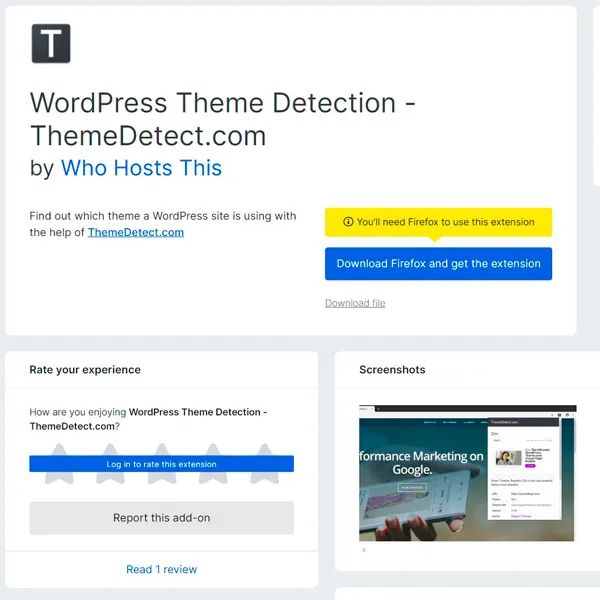Select the fifth rating star
The width and height of the screenshot is (600, 600).
[x=264, y=463]
